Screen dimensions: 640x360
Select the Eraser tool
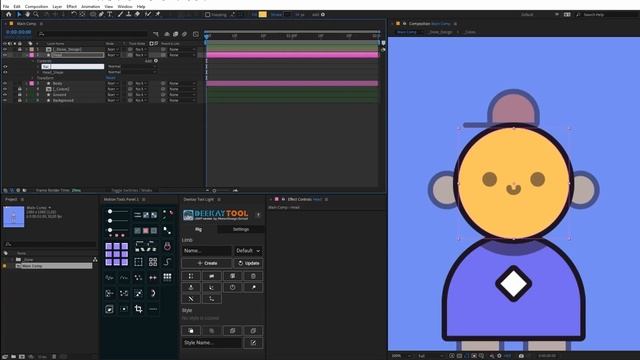point(137,14)
